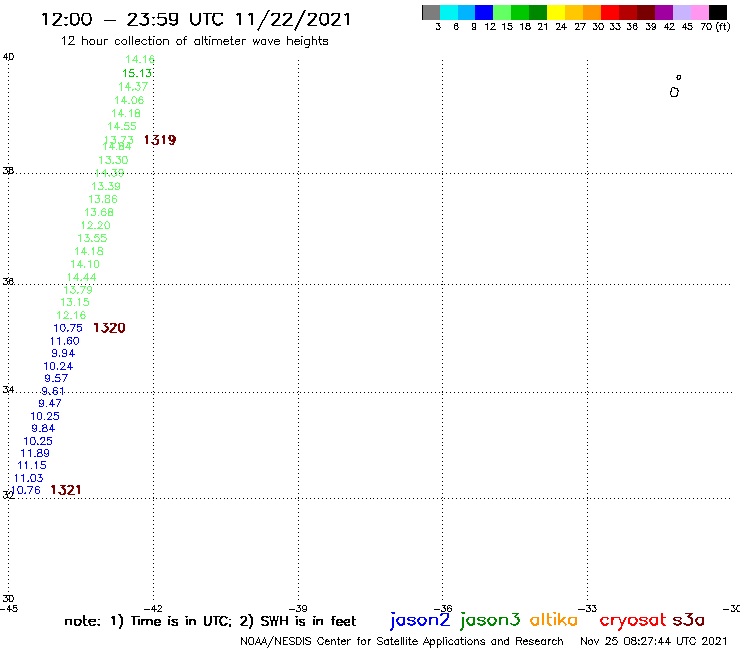Click the larger island outline on map

tap(674, 92)
